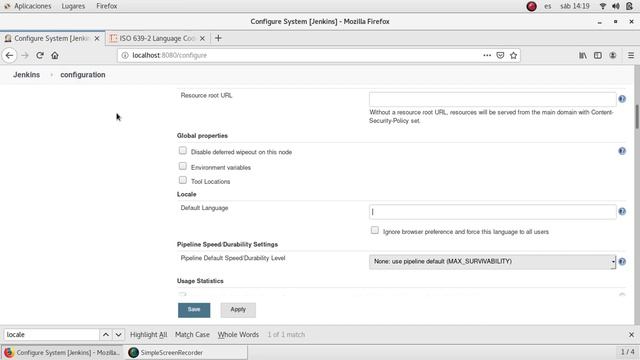Viewport: 640px width, 360px height.
Task: Click in the Resource root URL field
Action: [x=492, y=99]
